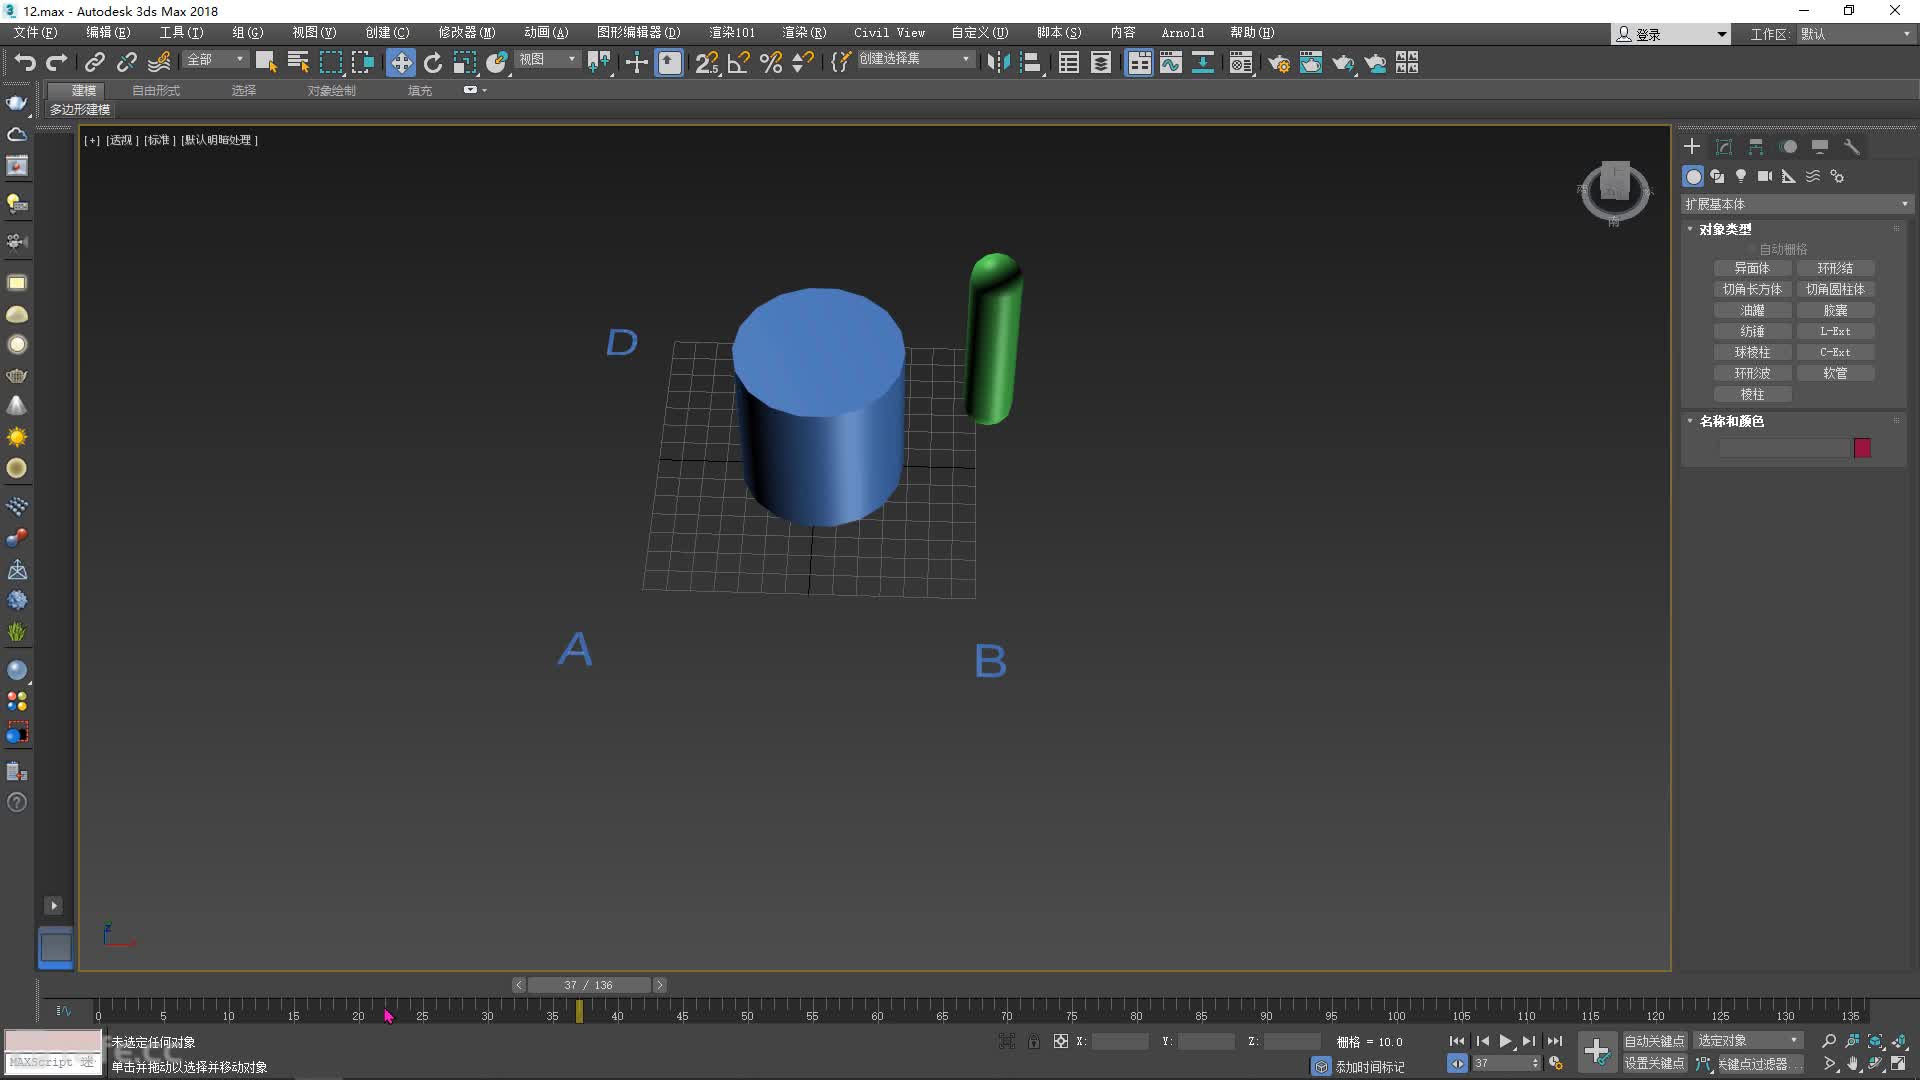This screenshot has height=1080, width=1920.
Task: Open Select by Name list icon
Action: tap(298, 63)
